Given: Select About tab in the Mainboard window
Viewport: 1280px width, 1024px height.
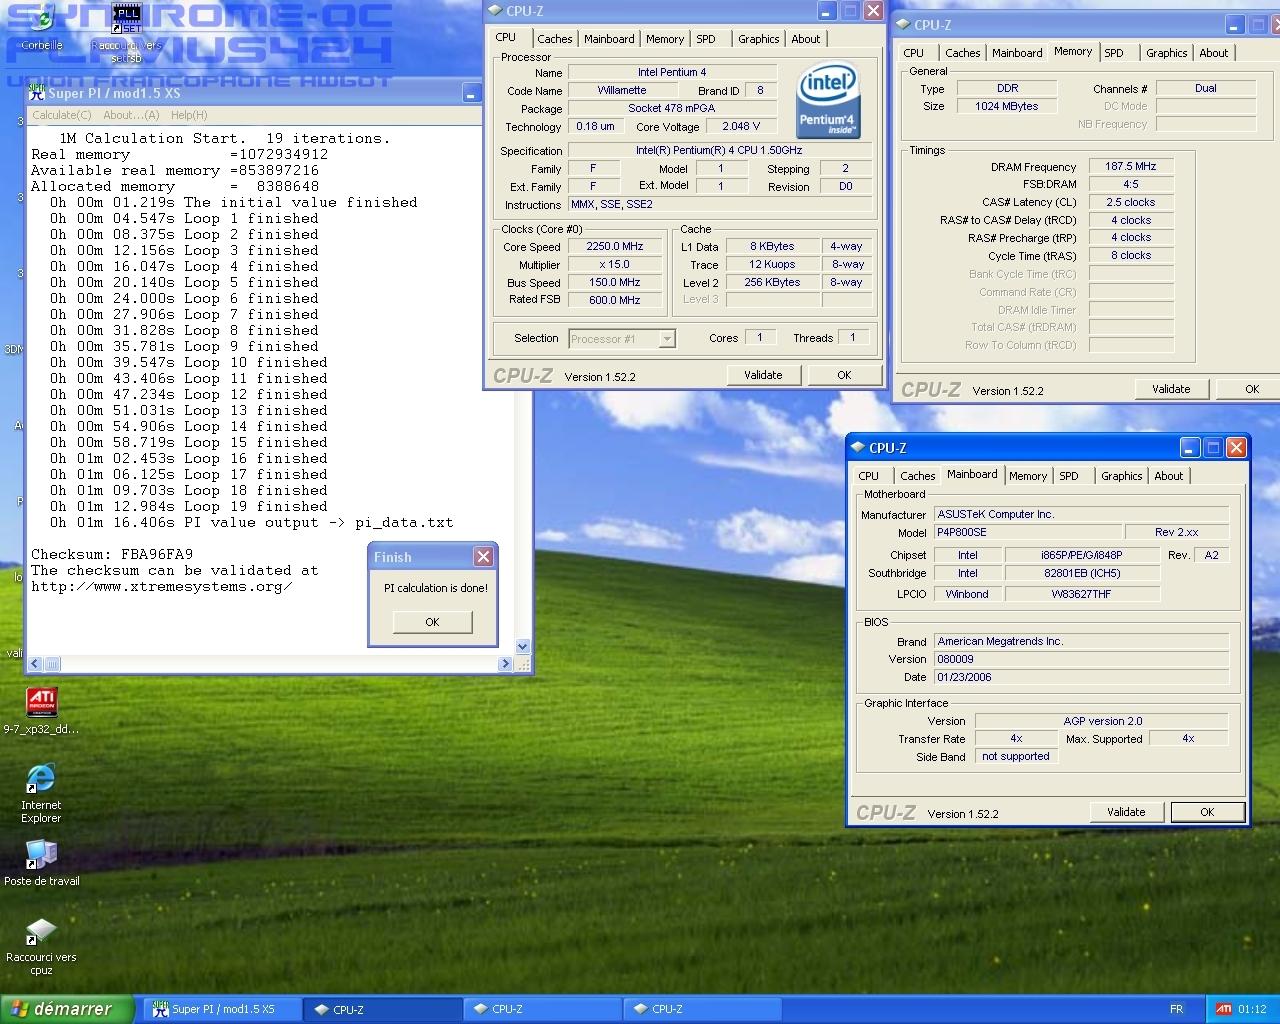Looking at the screenshot, I should click(1168, 476).
